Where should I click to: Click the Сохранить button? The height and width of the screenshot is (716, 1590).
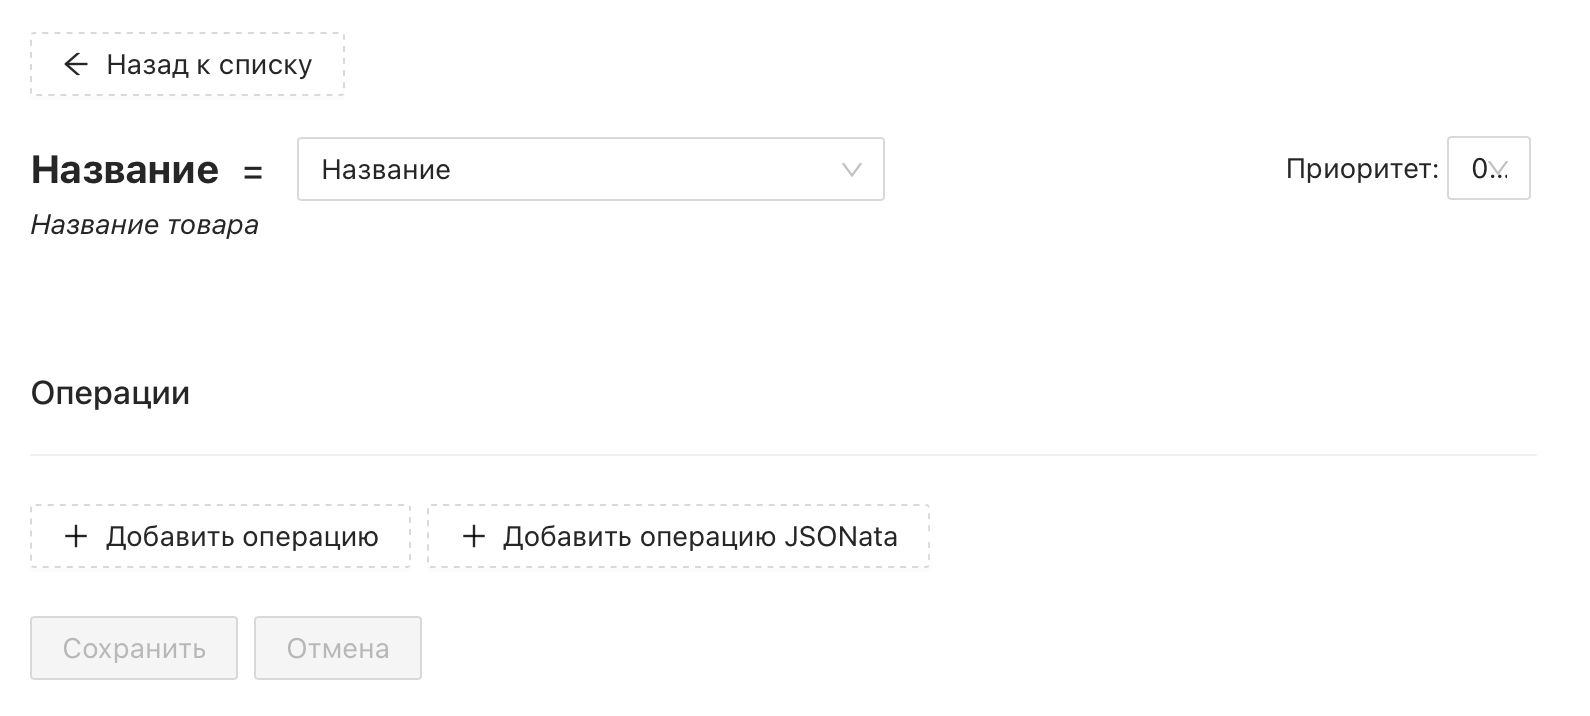click(134, 648)
